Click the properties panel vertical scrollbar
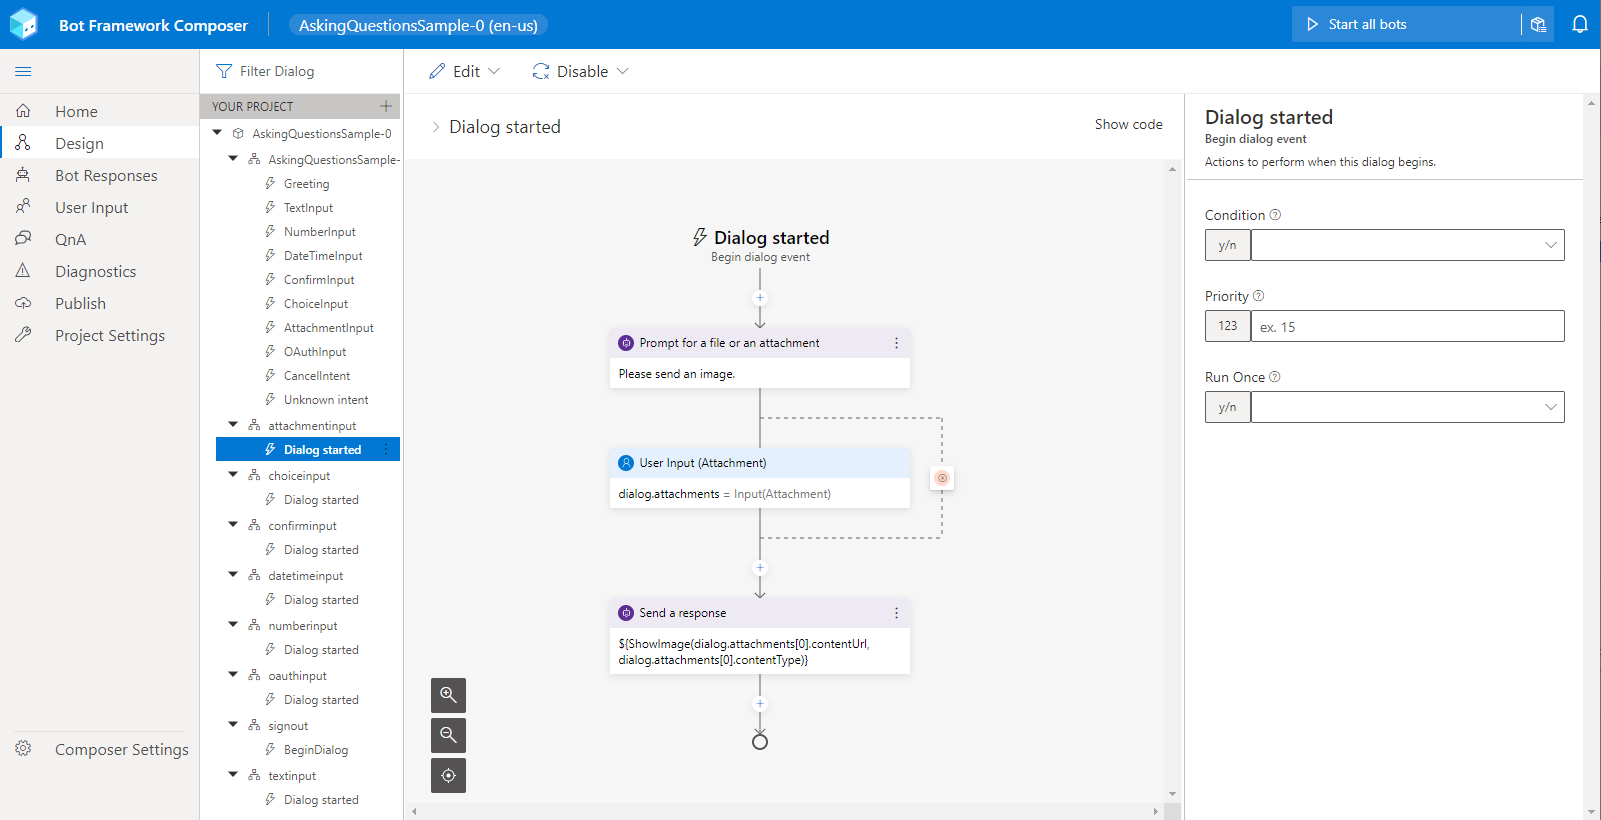1601x820 pixels. [x=1591, y=457]
